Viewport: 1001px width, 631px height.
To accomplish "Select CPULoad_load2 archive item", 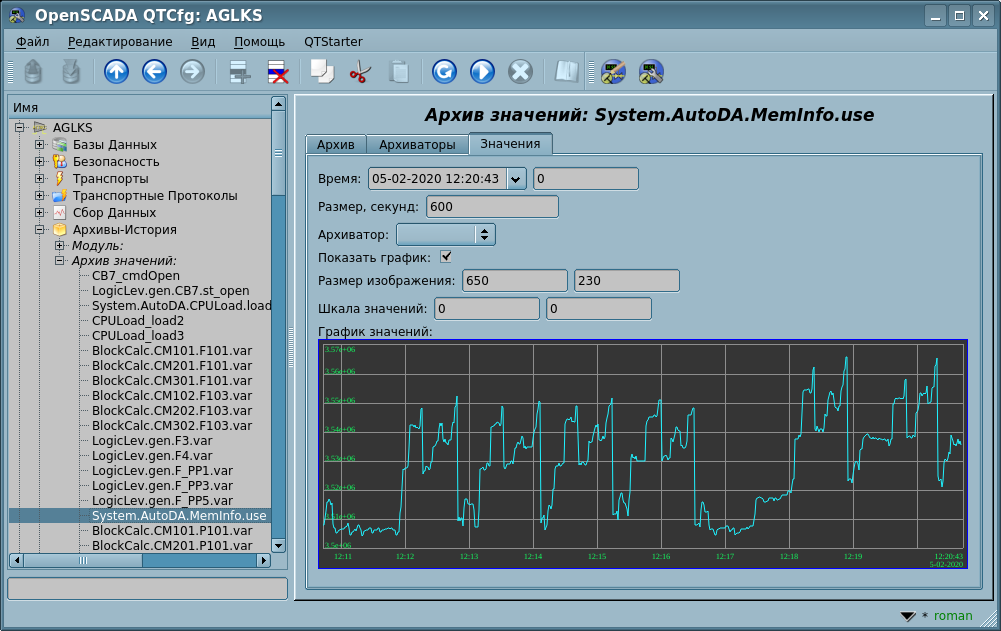I will (138, 321).
